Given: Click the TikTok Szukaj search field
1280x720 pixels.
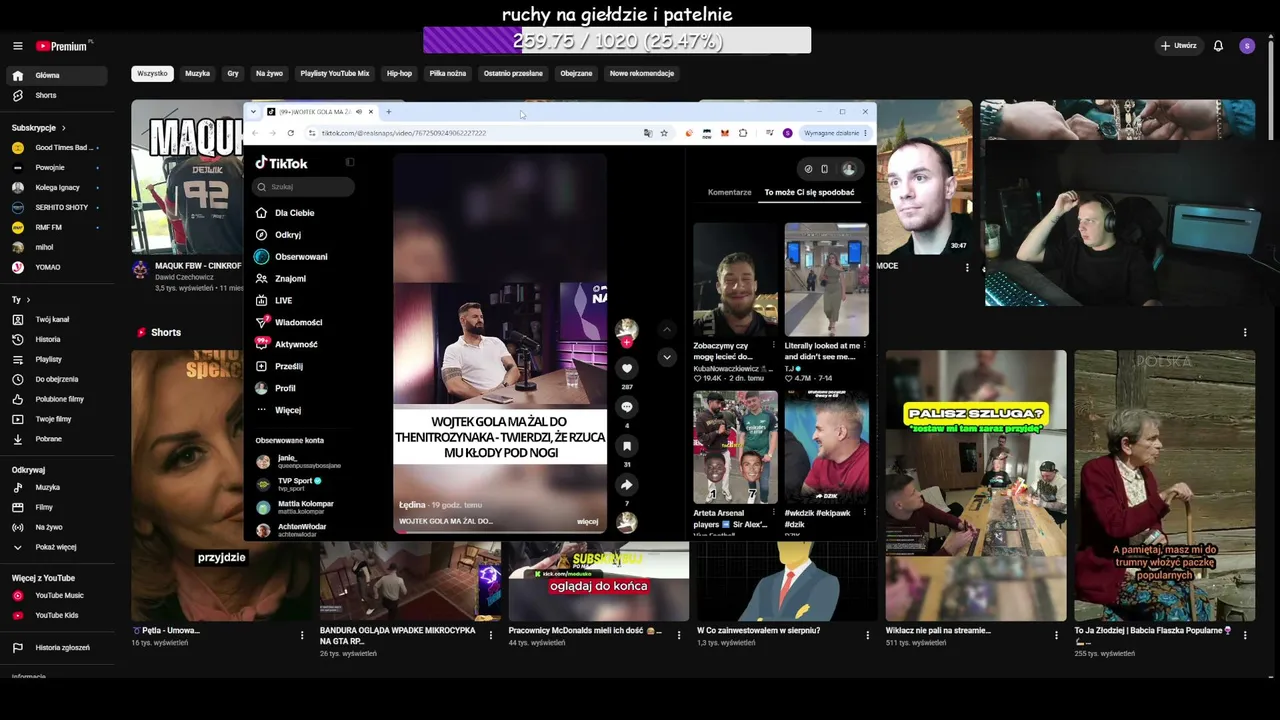Looking at the screenshot, I should click(304, 187).
